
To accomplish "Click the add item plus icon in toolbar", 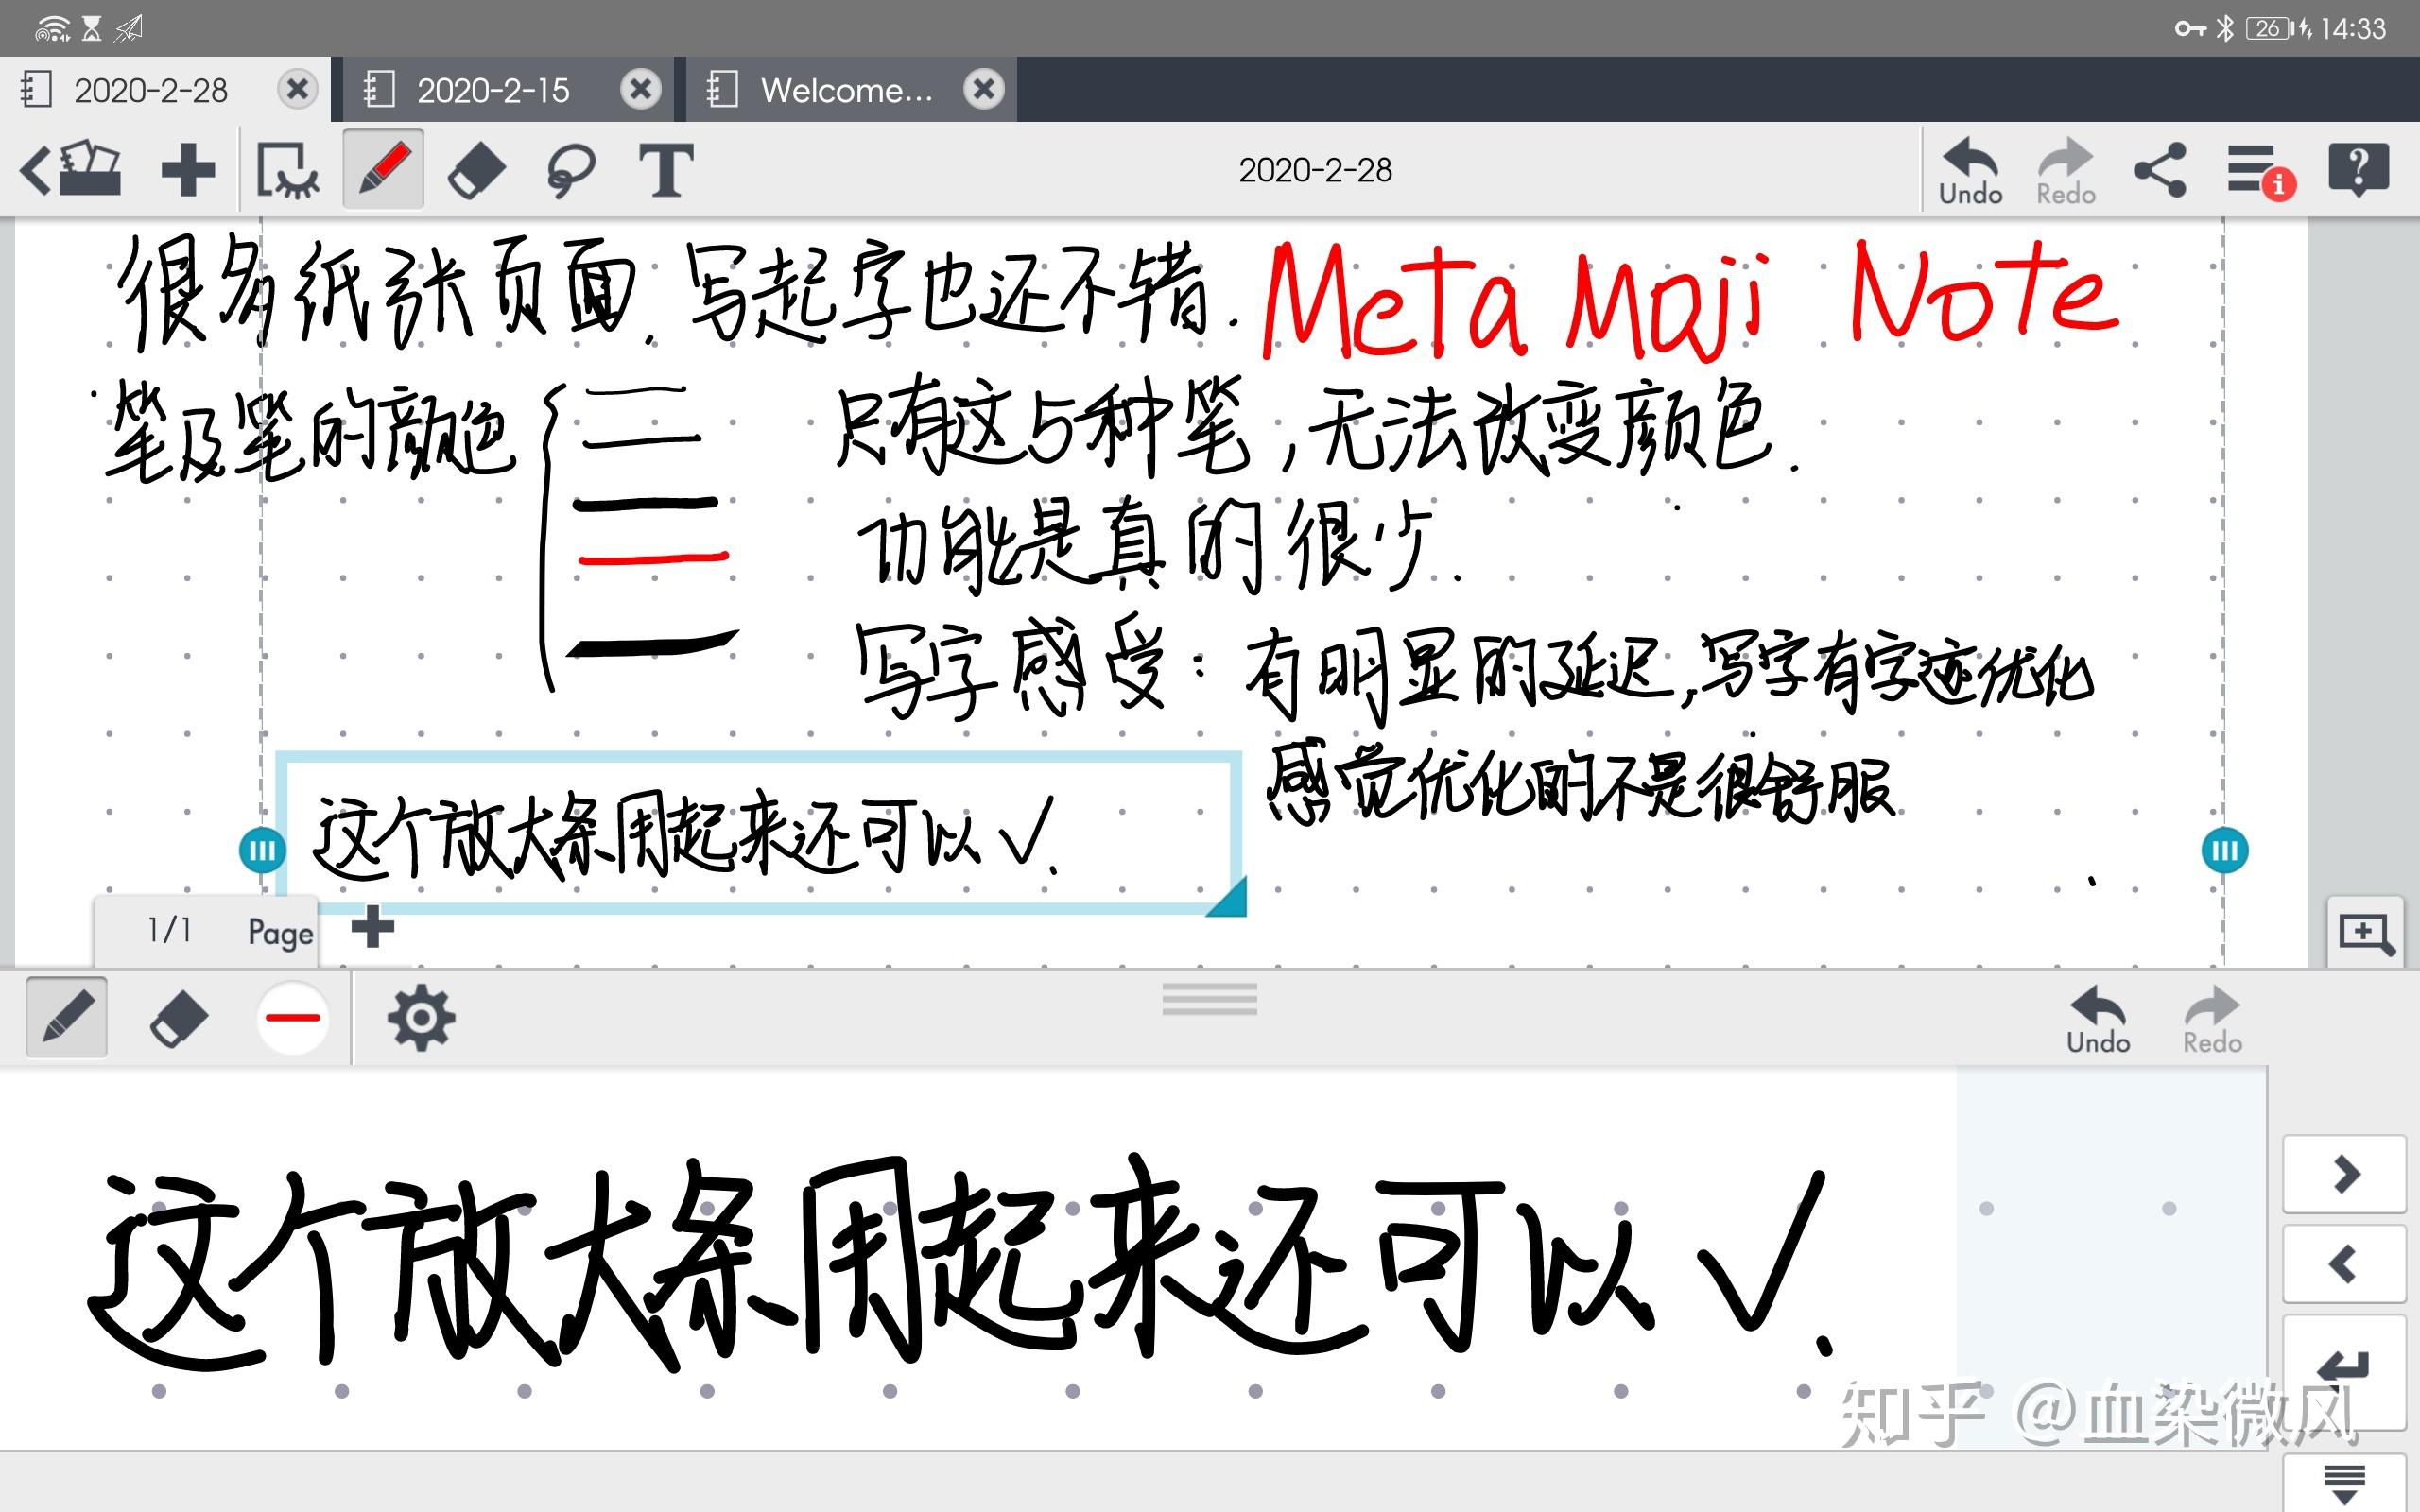I will coord(188,170).
